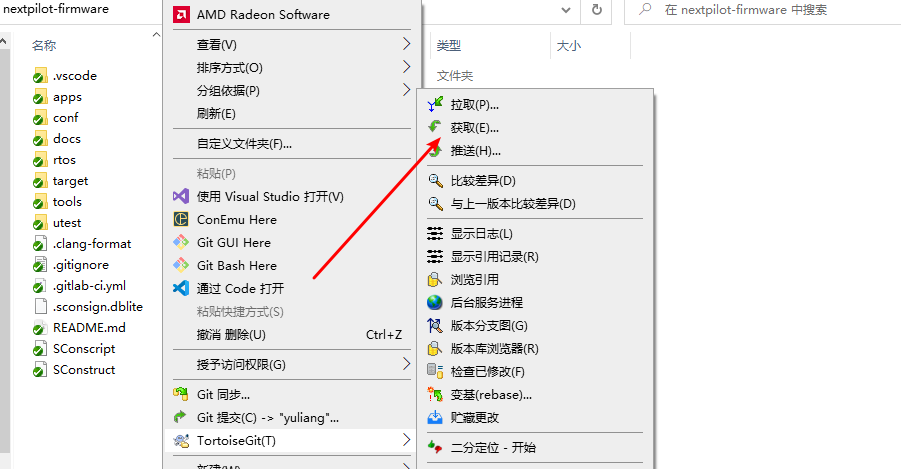
Task: Click the 版本分支图 revision graph icon
Action: [x=435, y=325]
